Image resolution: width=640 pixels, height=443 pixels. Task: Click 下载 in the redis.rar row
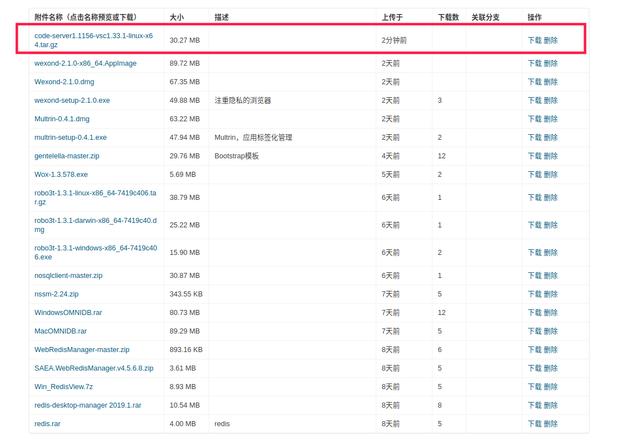(x=535, y=424)
